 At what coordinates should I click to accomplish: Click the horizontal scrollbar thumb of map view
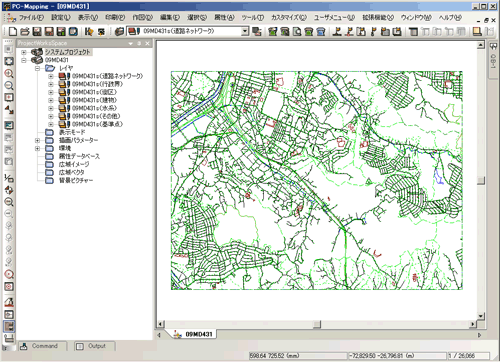coord(317,324)
